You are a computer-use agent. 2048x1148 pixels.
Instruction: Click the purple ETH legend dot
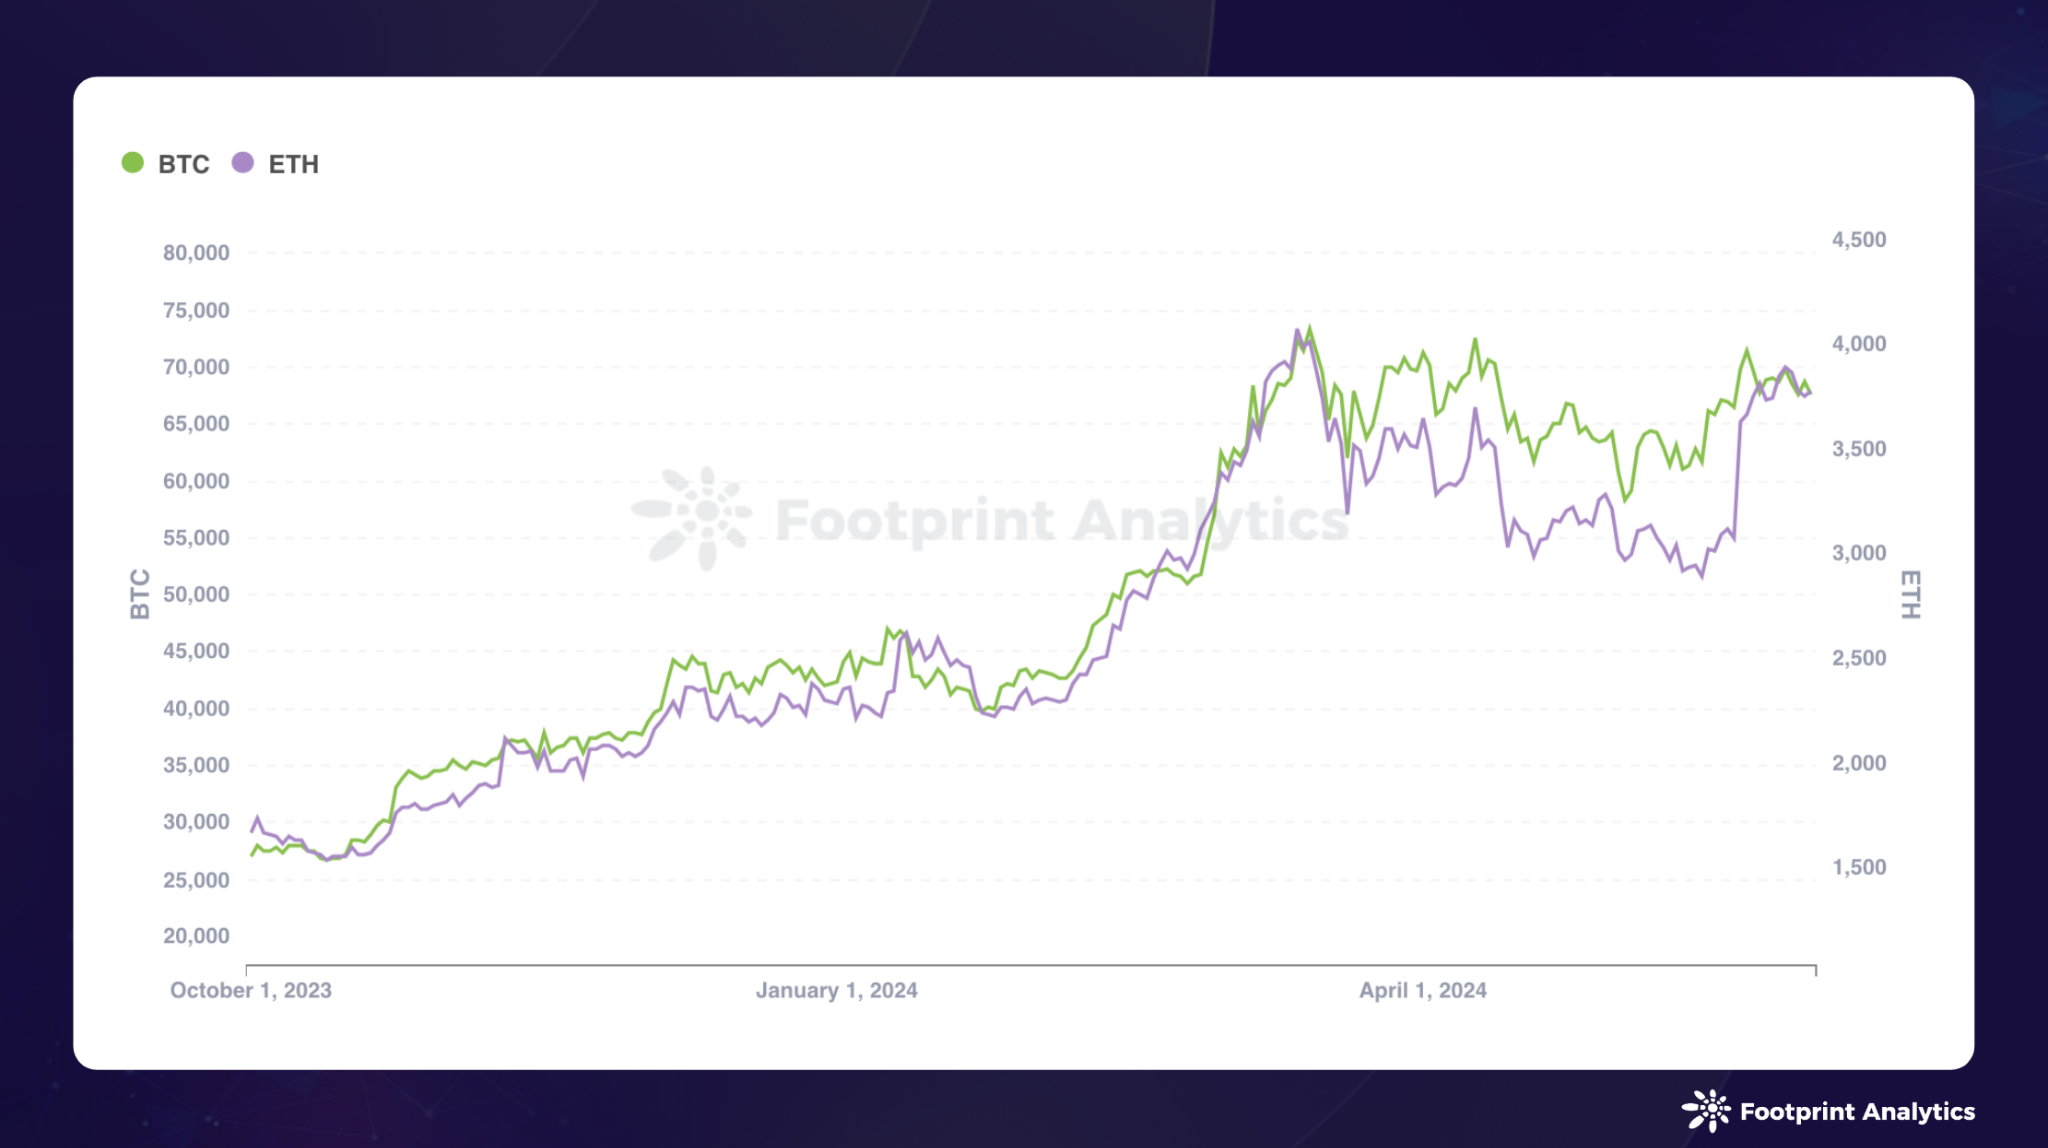click(x=242, y=163)
